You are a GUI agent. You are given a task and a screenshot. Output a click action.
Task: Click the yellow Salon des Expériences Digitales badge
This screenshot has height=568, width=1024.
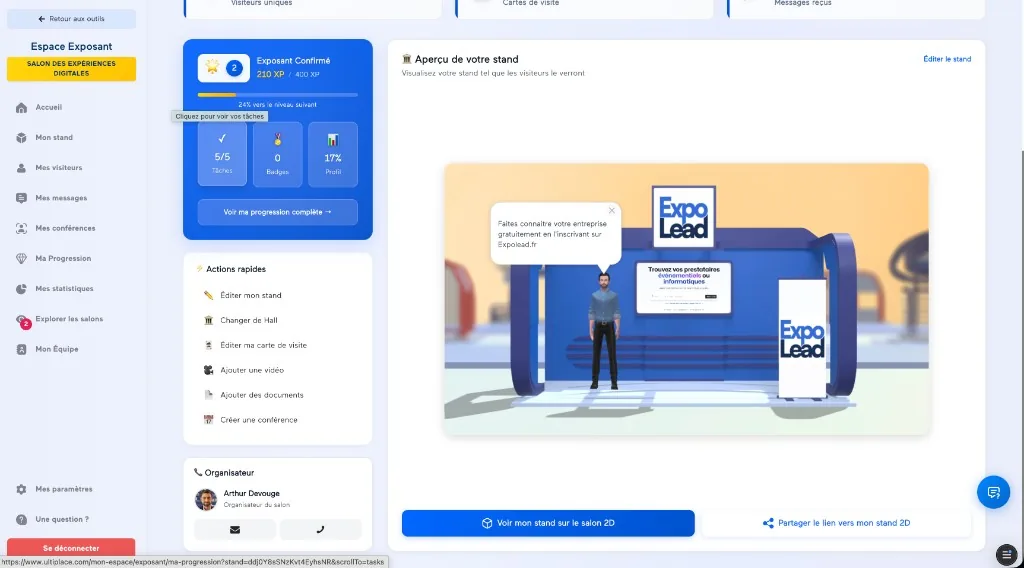coord(71,69)
